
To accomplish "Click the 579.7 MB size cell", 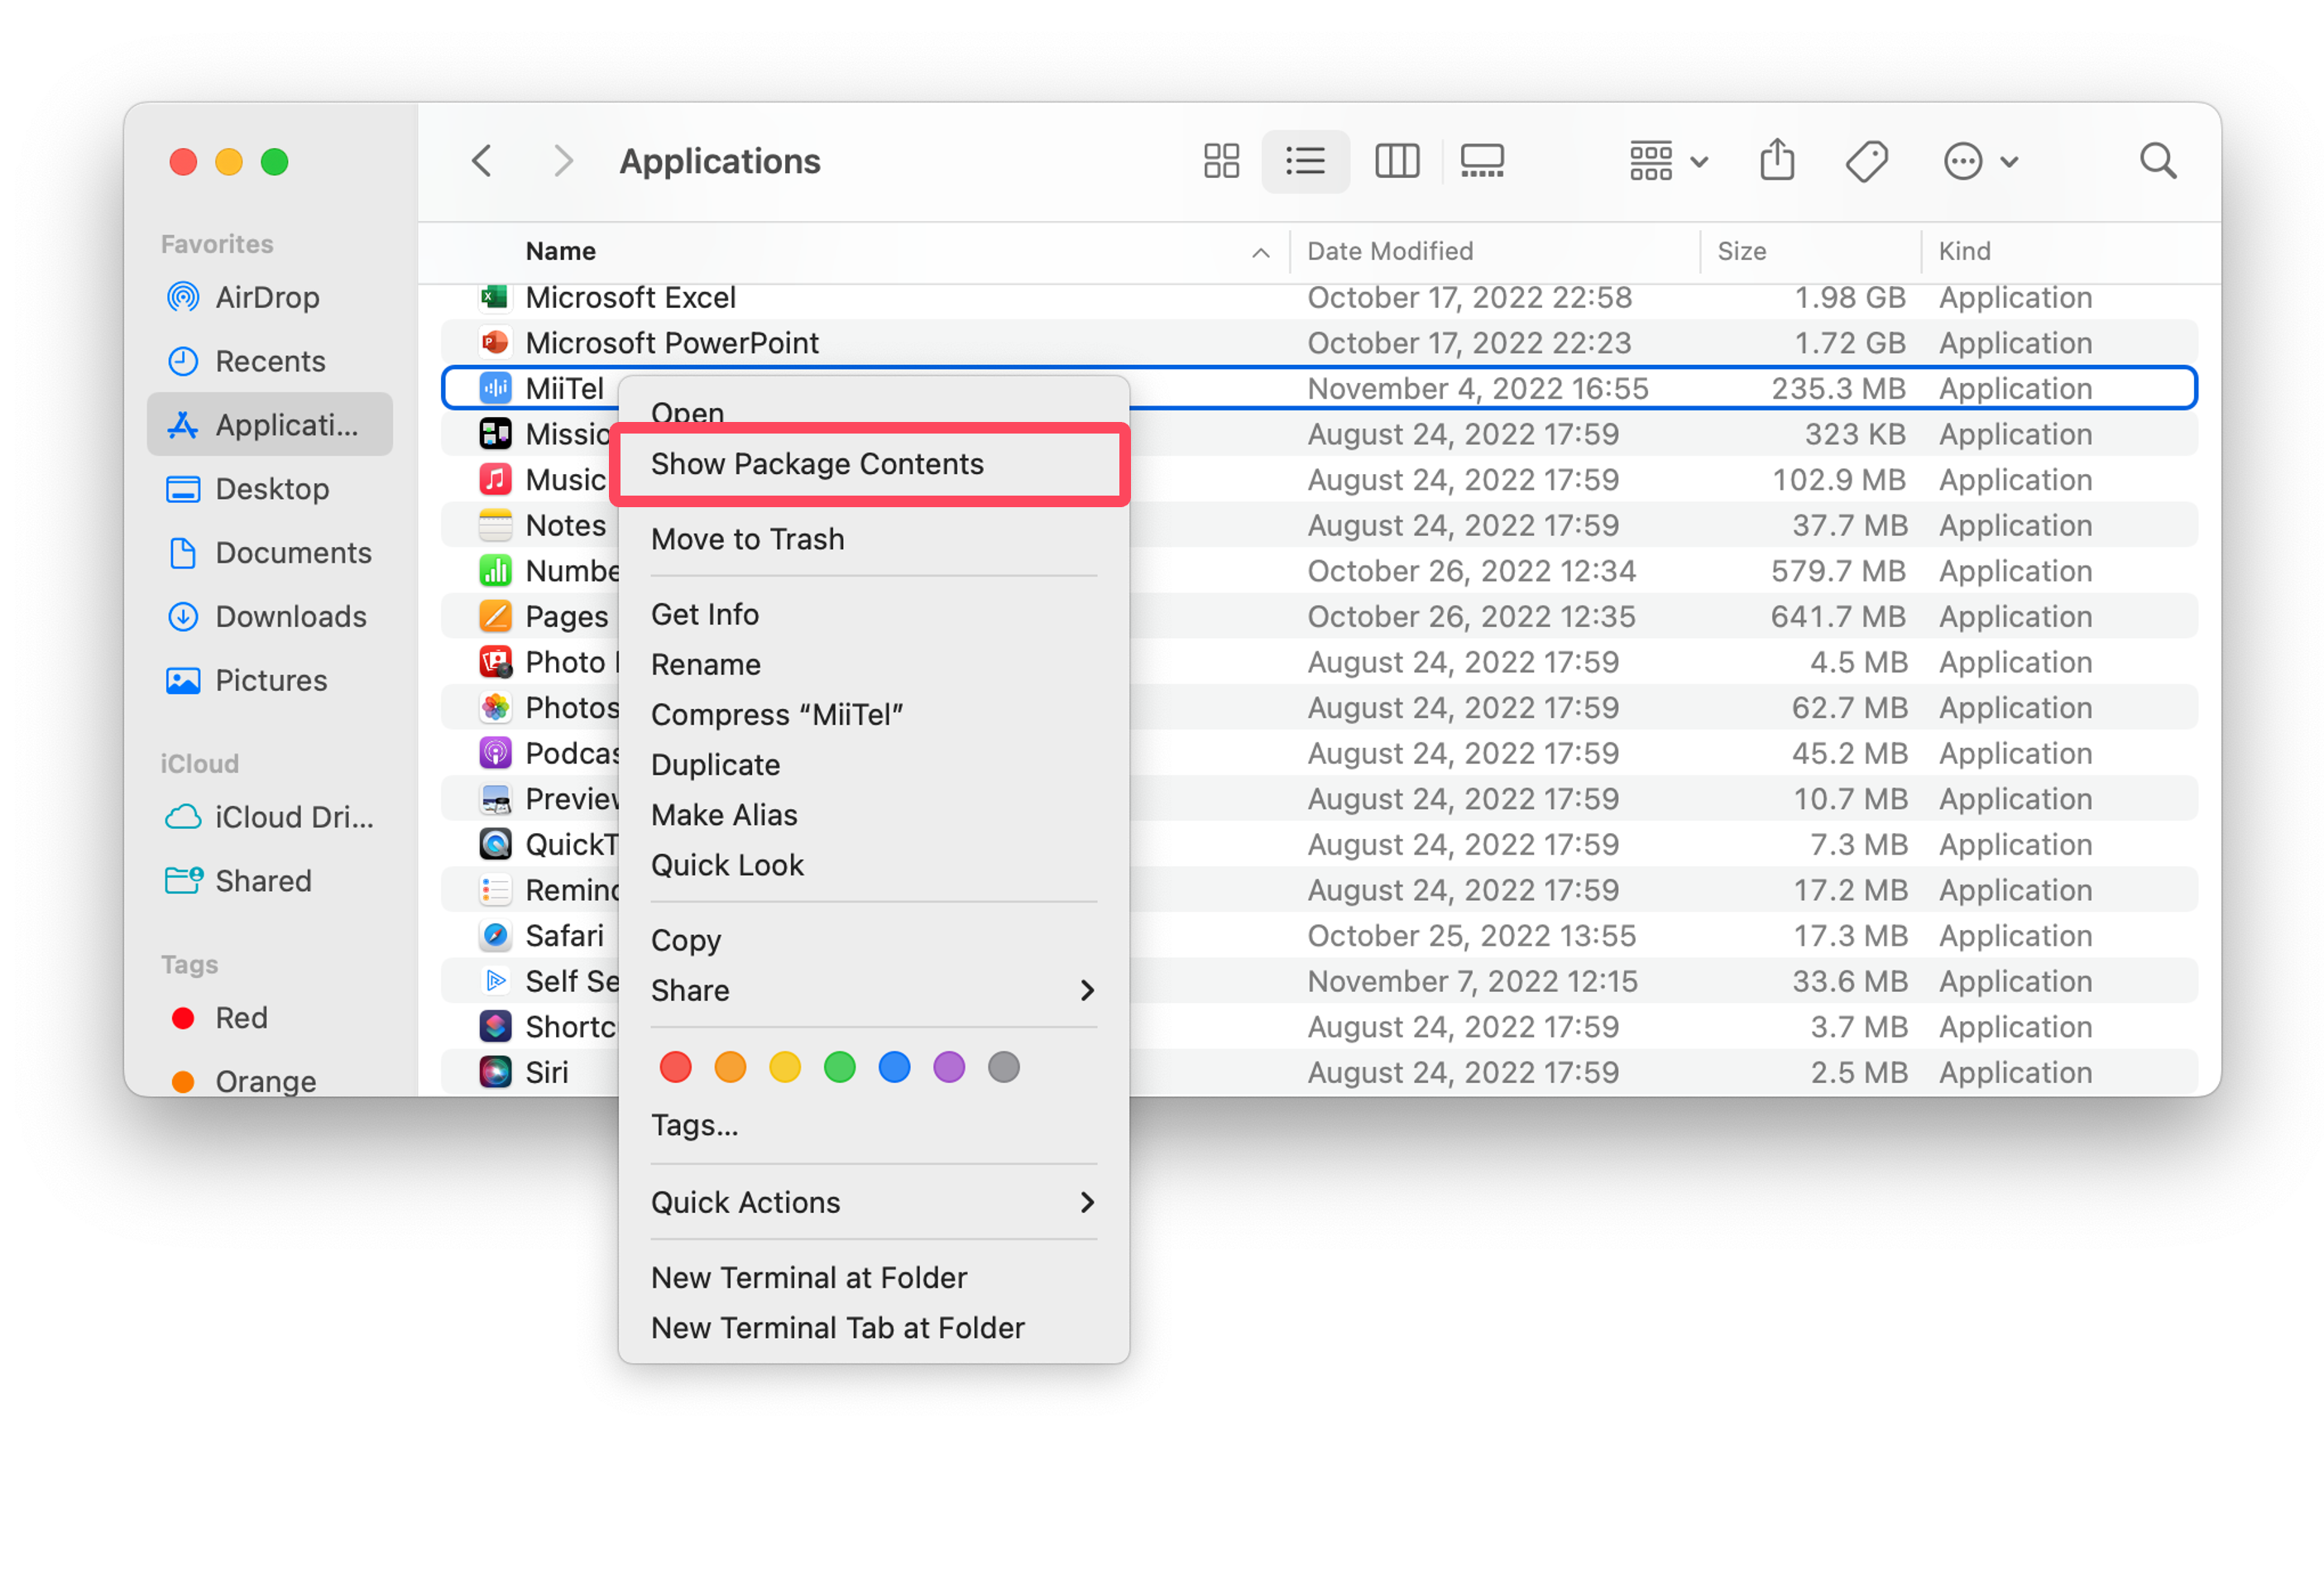I will pos(1838,571).
